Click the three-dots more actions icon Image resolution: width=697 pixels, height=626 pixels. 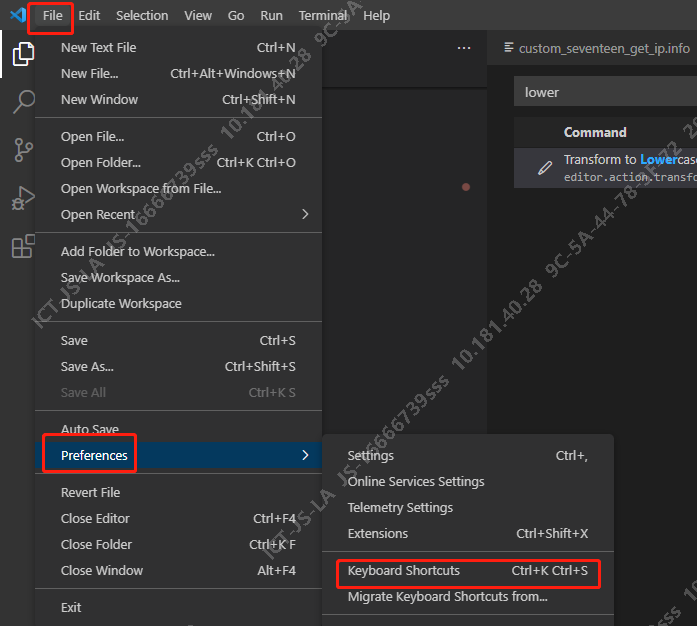463,48
